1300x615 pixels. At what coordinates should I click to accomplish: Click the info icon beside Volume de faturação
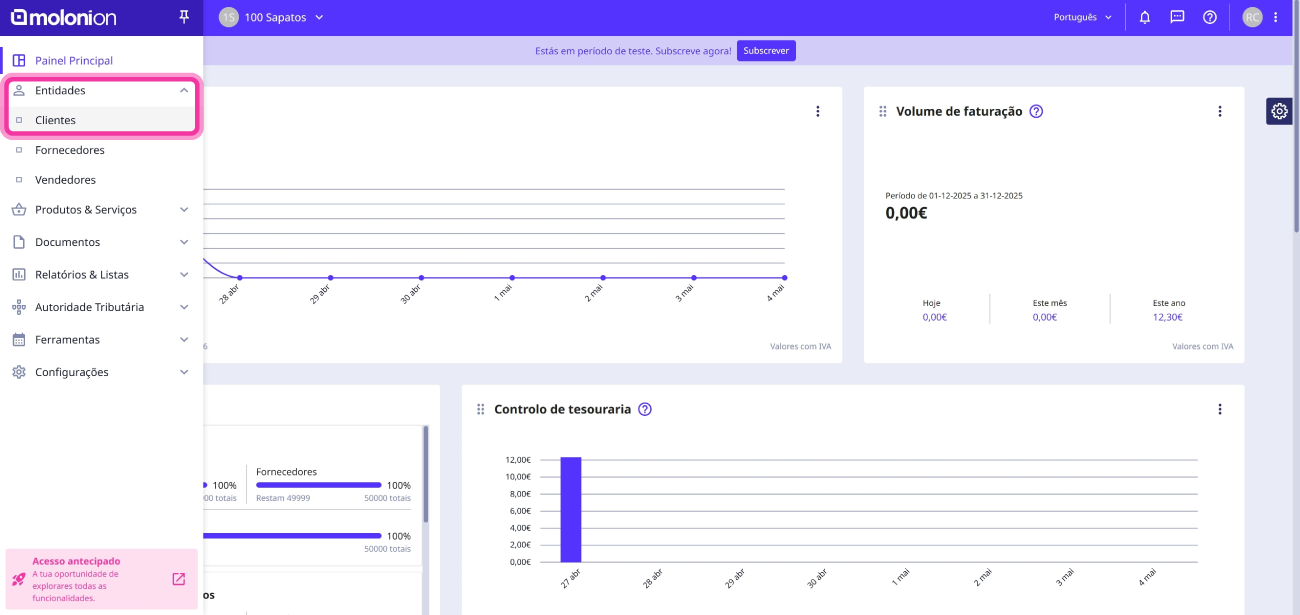click(x=1036, y=111)
